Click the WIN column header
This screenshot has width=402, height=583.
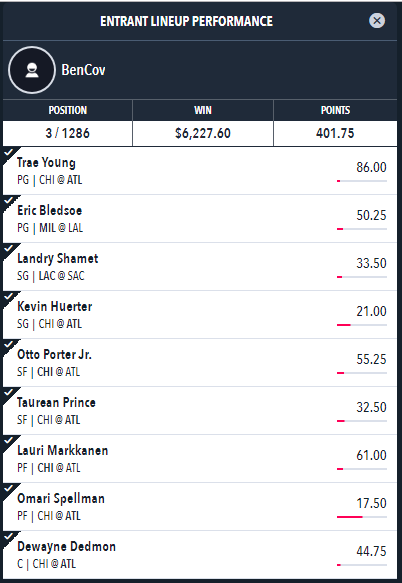pyautogui.click(x=203, y=110)
